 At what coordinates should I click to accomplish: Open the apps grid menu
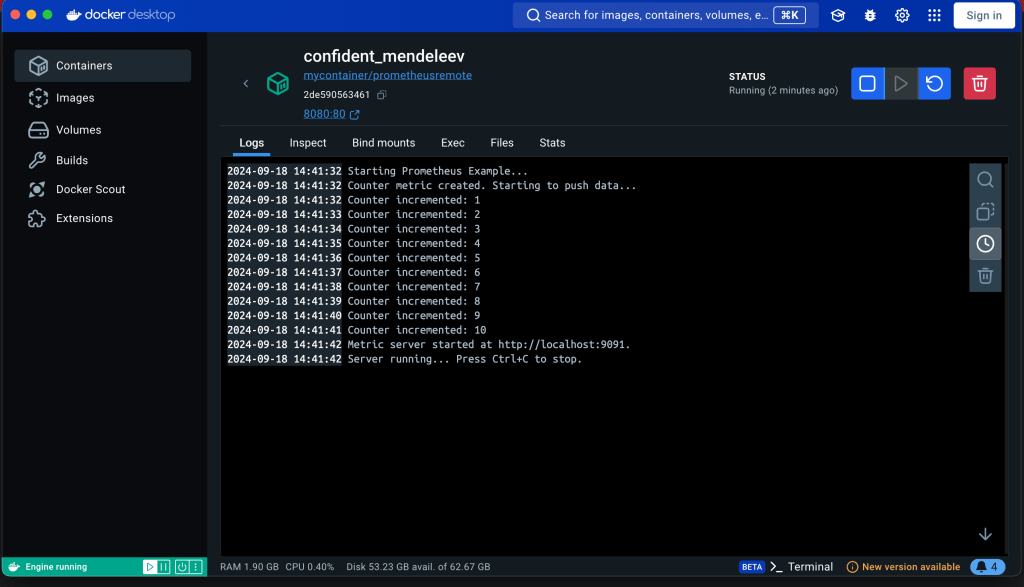pos(934,15)
